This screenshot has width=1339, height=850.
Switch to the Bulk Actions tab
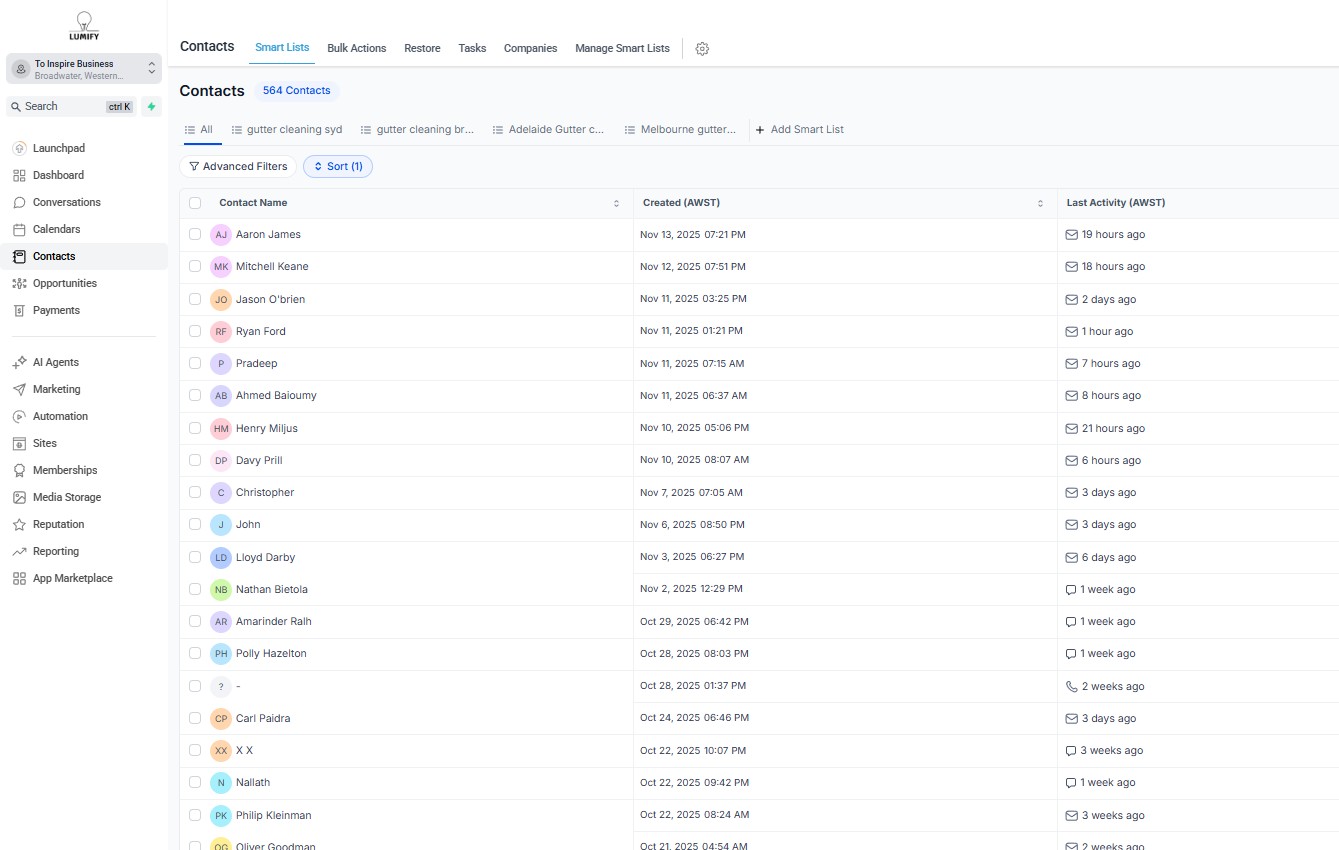[356, 48]
